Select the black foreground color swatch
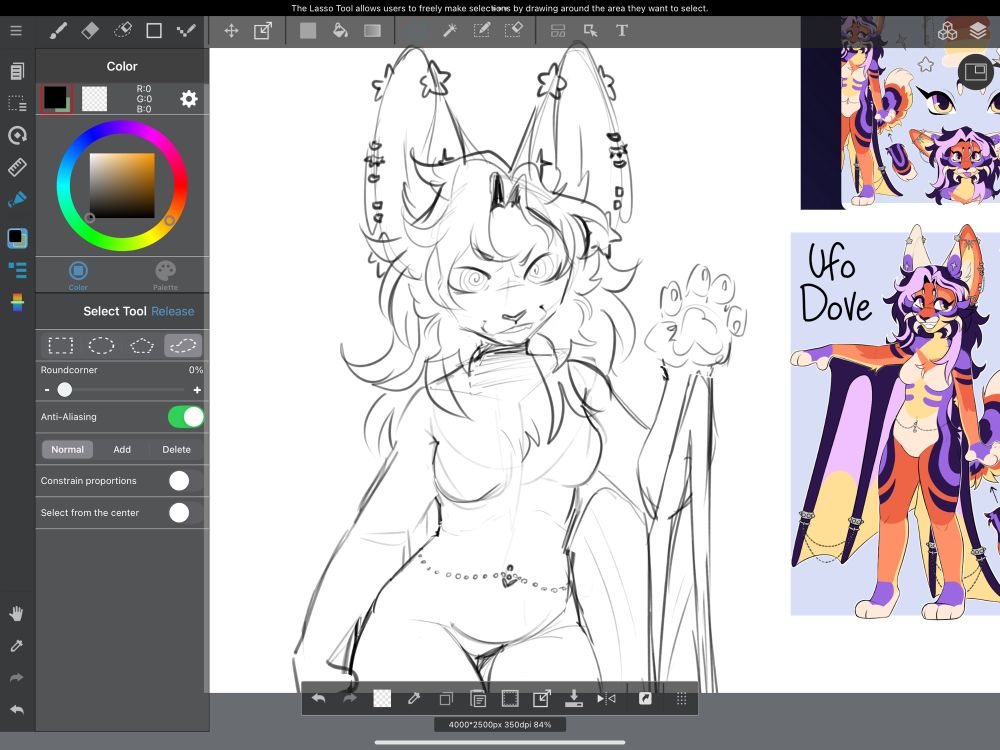 (55, 98)
